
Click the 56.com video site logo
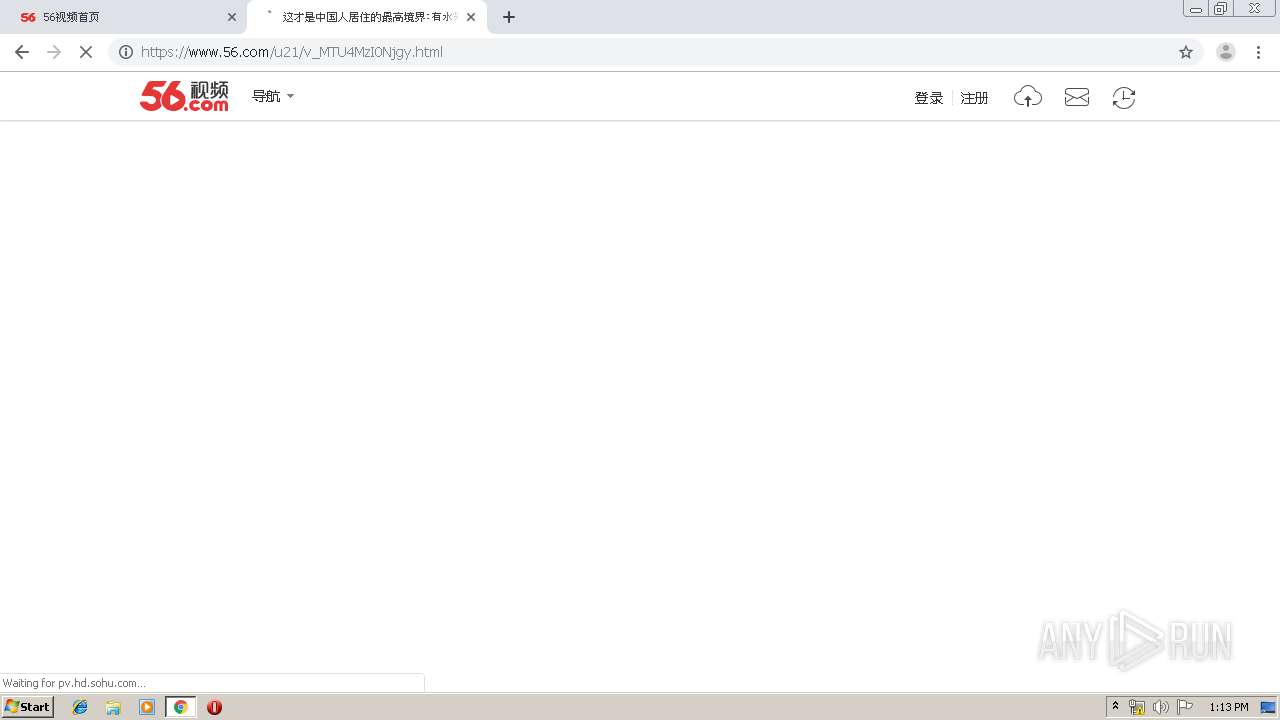184,96
